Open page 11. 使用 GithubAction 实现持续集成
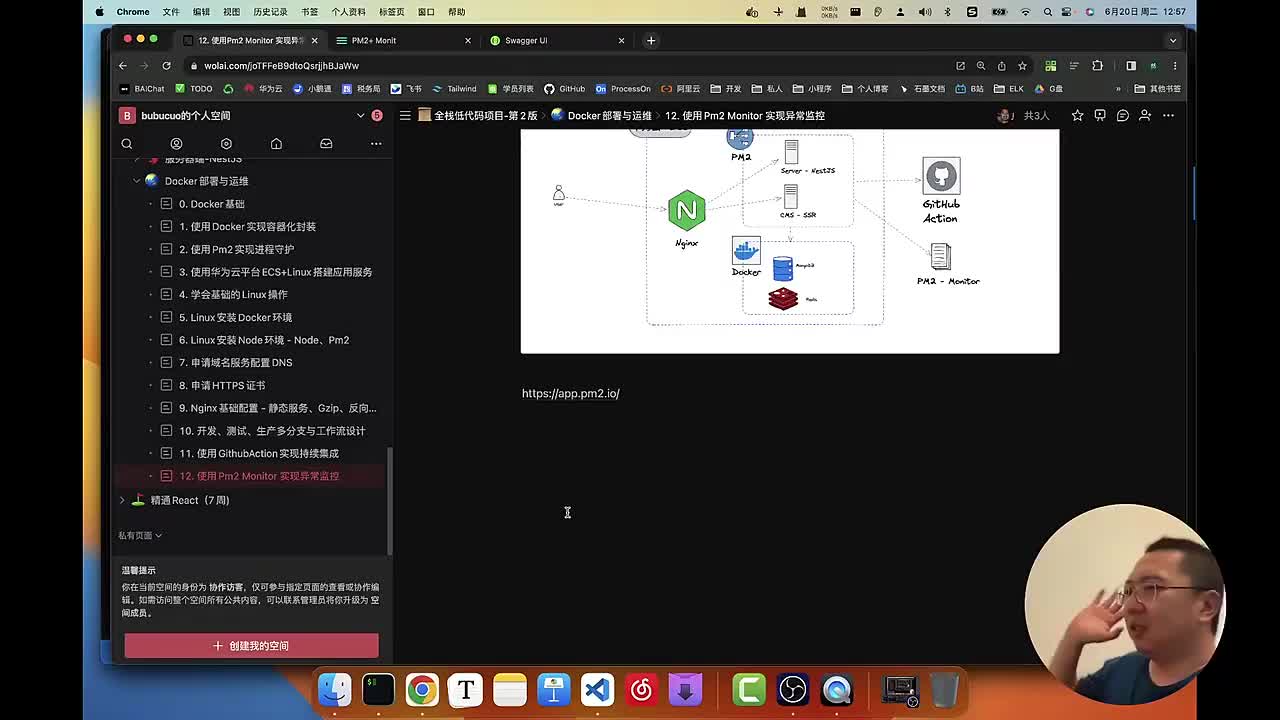This screenshot has width=1280, height=720. [259, 453]
